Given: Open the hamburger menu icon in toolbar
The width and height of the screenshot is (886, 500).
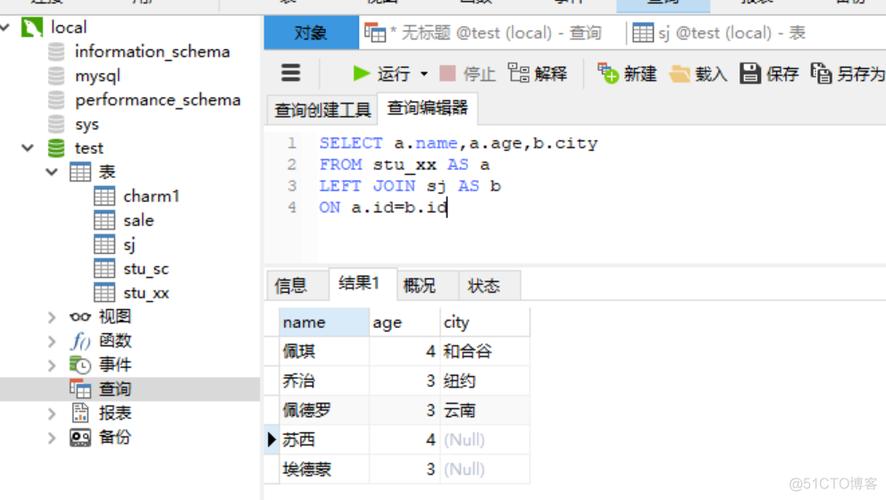Looking at the screenshot, I should point(290,73).
